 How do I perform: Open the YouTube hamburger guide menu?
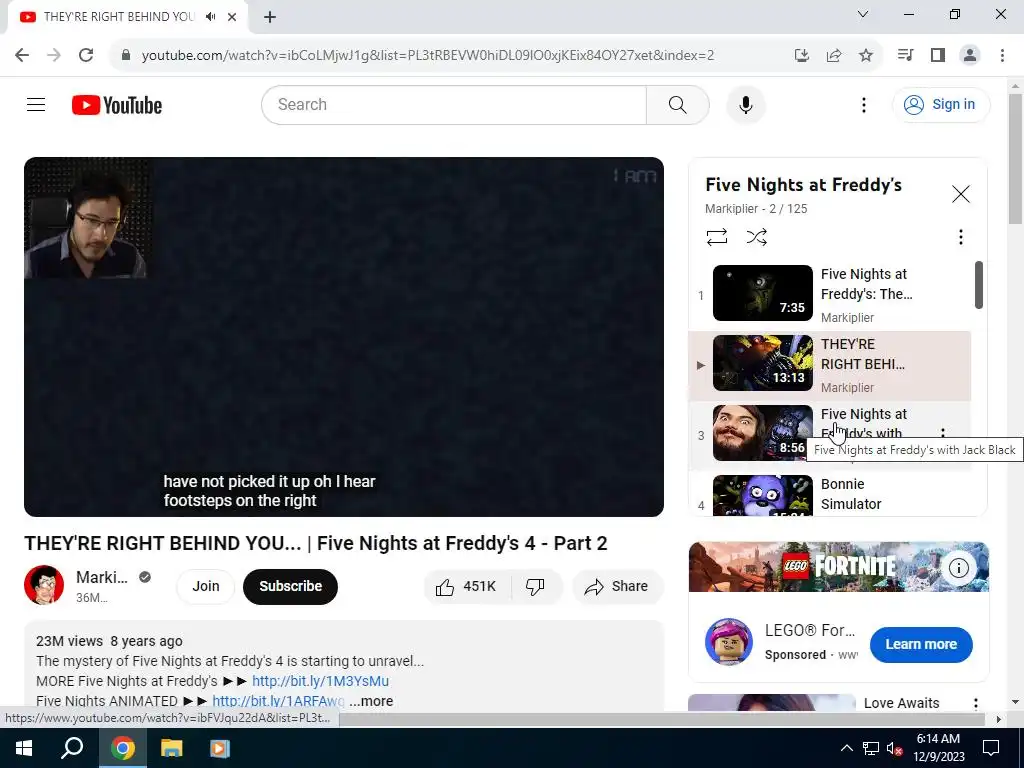[36, 104]
